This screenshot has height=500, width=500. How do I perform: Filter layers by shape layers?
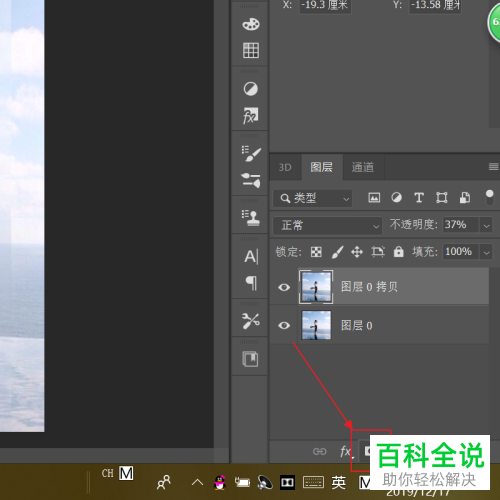[442, 198]
